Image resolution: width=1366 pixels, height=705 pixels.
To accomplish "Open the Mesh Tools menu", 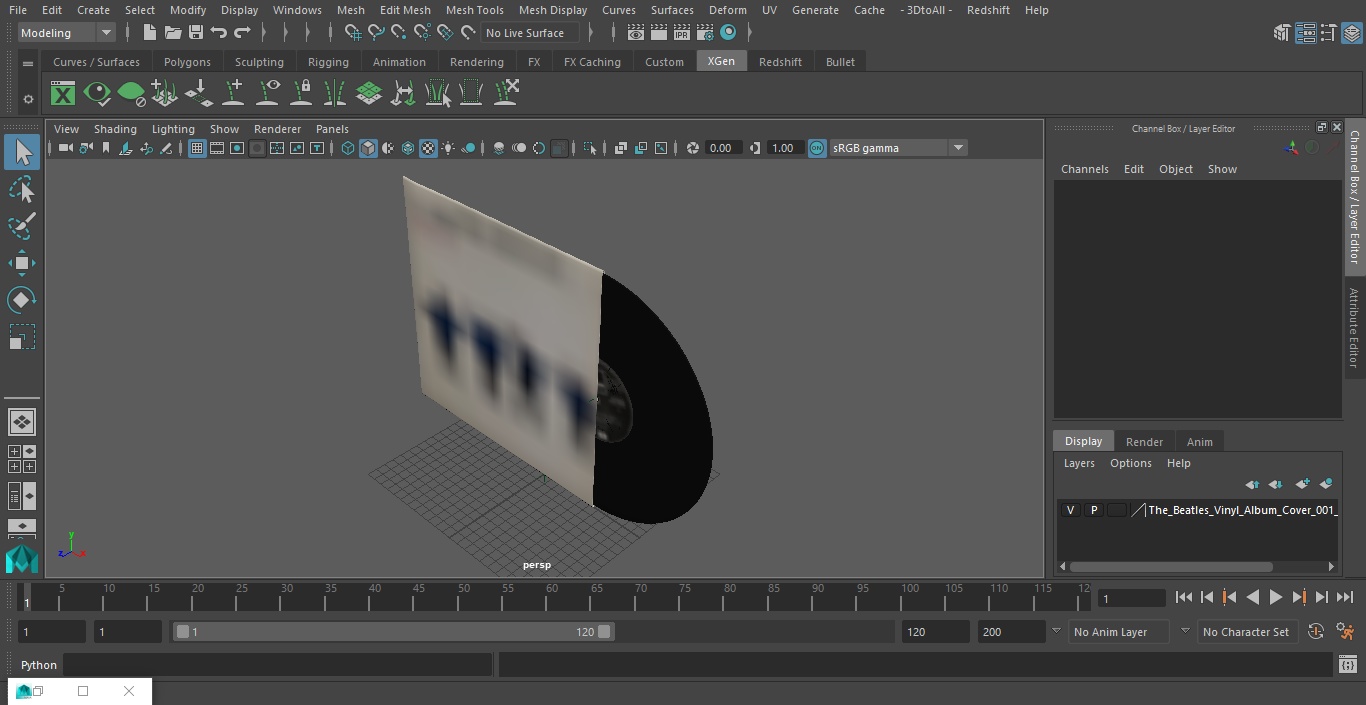I will point(474,10).
